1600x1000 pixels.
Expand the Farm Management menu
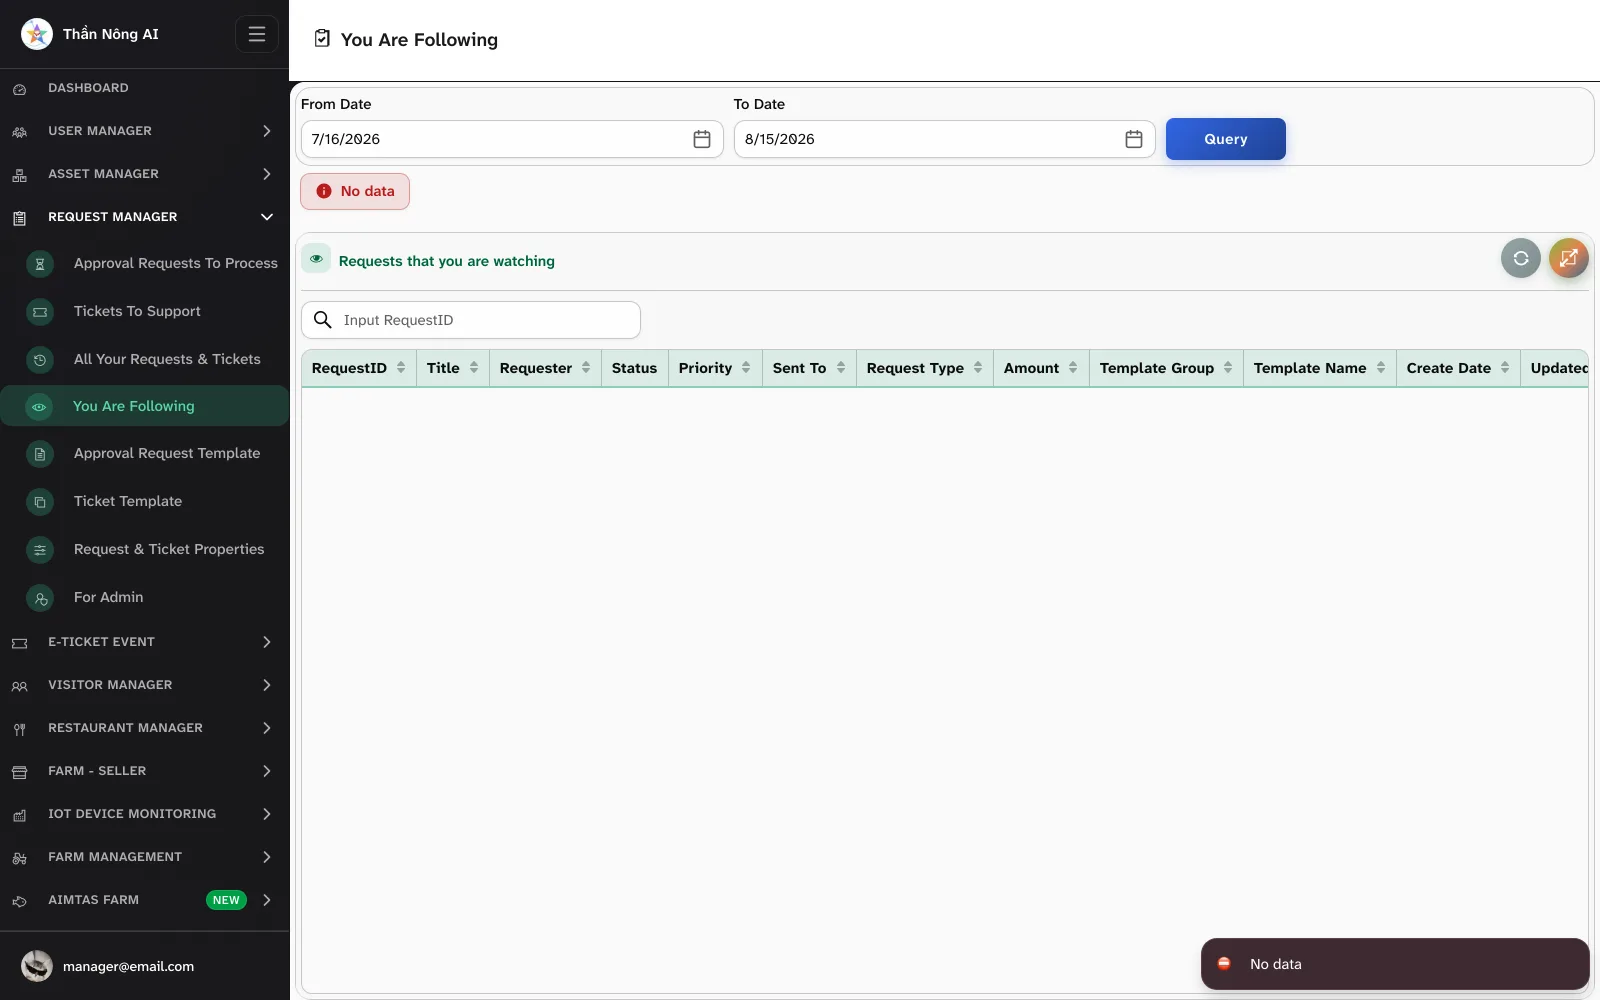tap(267, 857)
